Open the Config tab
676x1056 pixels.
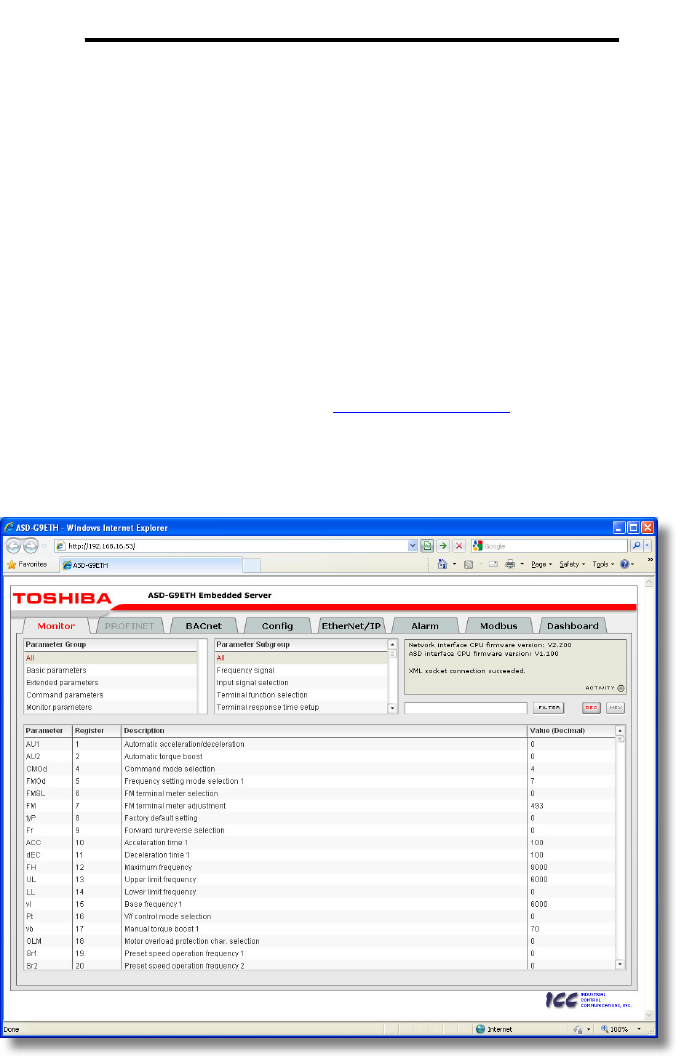click(277, 626)
